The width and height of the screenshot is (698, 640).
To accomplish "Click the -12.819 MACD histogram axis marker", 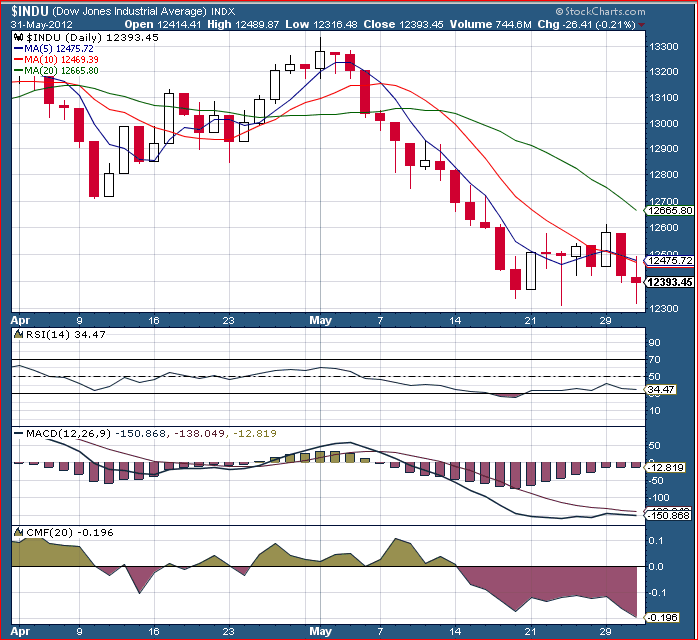I will (665, 467).
